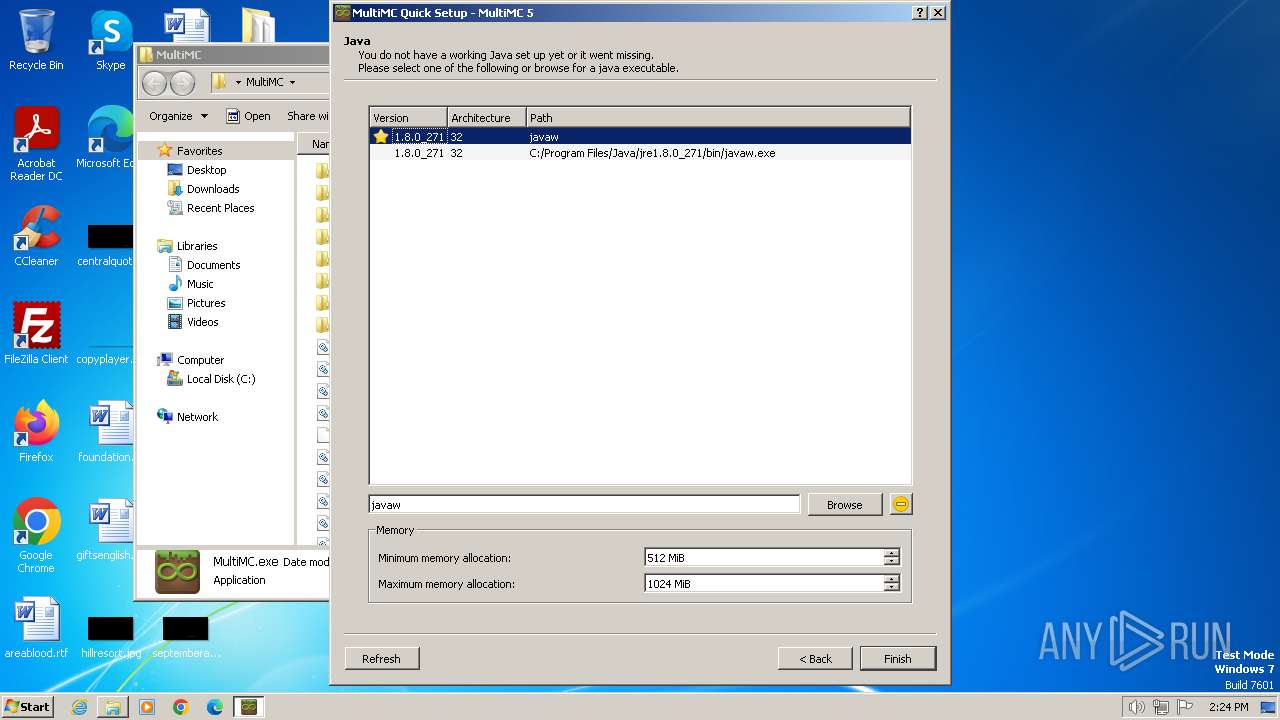The width and height of the screenshot is (1280, 720).
Task: Click the Explorer back navigation button
Action: (x=155, y=83)
